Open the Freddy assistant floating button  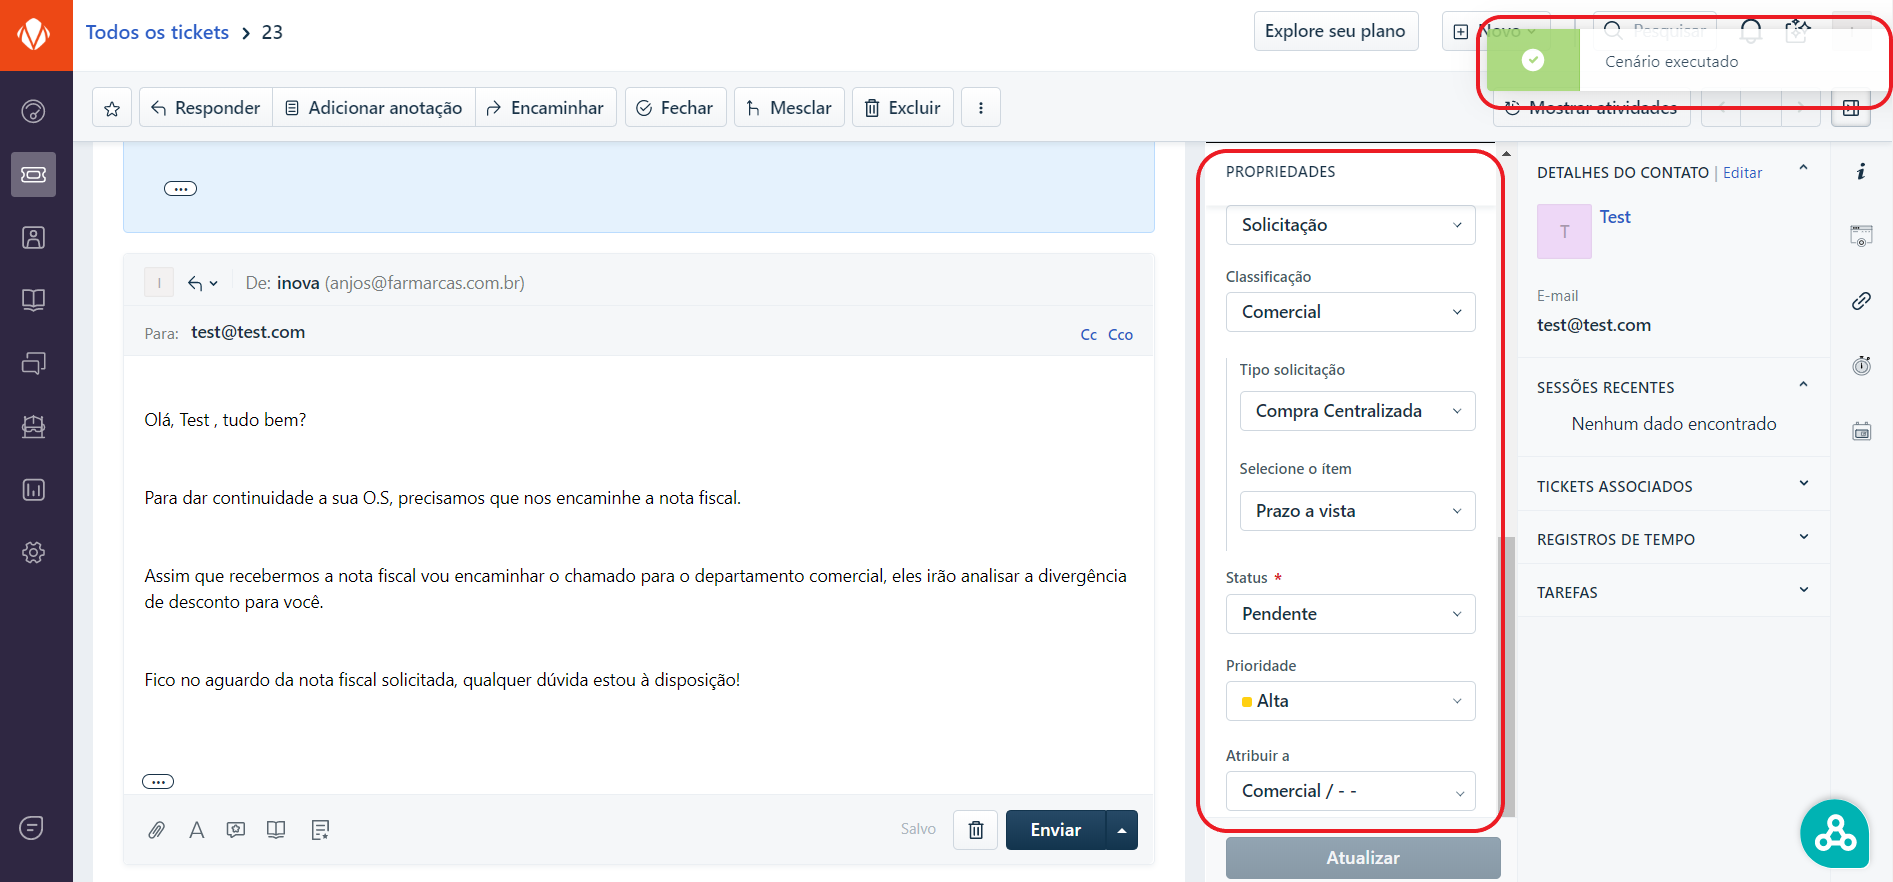1834,833
